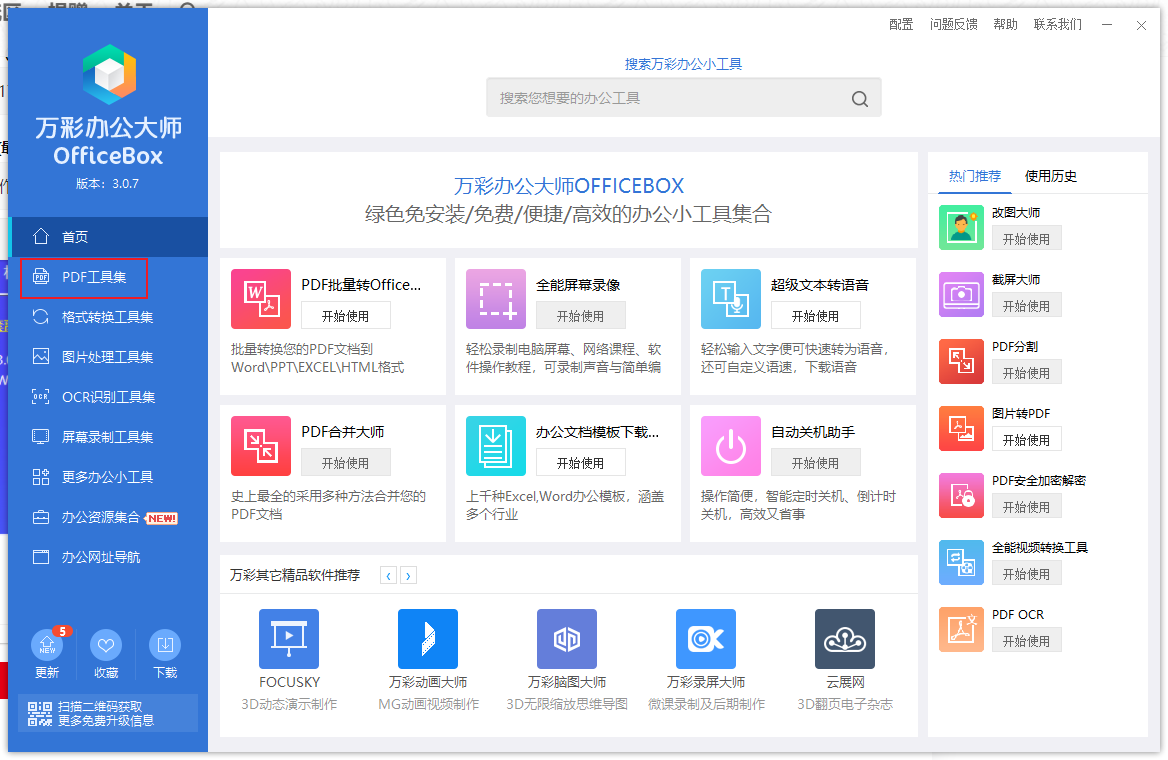This screenshot has height=760, width=1168.
Task: Select 首页 in the sidebar
Action: [108, 237]
